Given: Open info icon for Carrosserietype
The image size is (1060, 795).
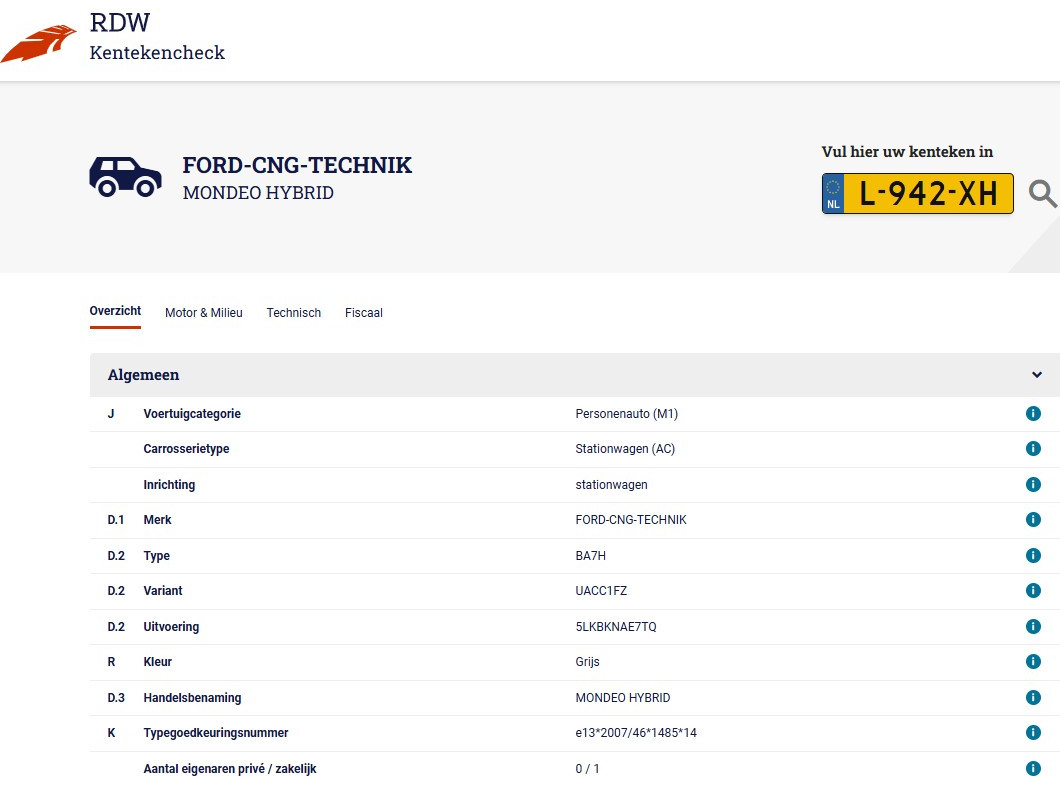Looking at the screenshot, I should (x=1033, y=449).
